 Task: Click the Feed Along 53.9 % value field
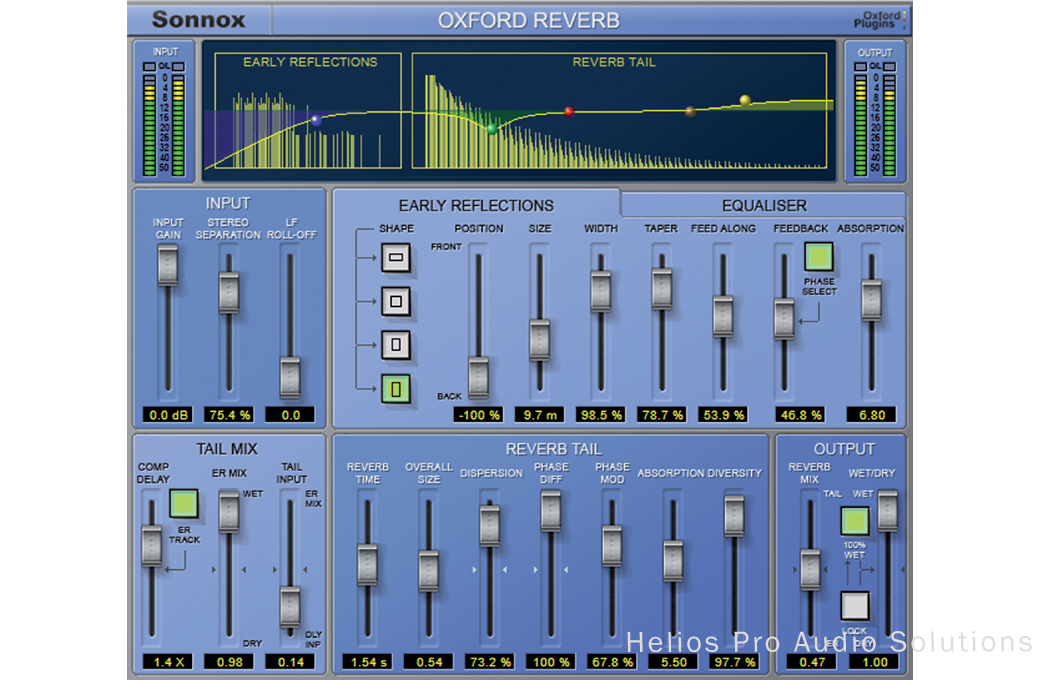click(723, 415)
